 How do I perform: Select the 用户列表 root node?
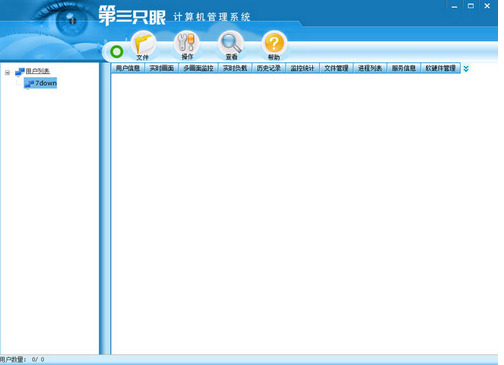point(38,71)
